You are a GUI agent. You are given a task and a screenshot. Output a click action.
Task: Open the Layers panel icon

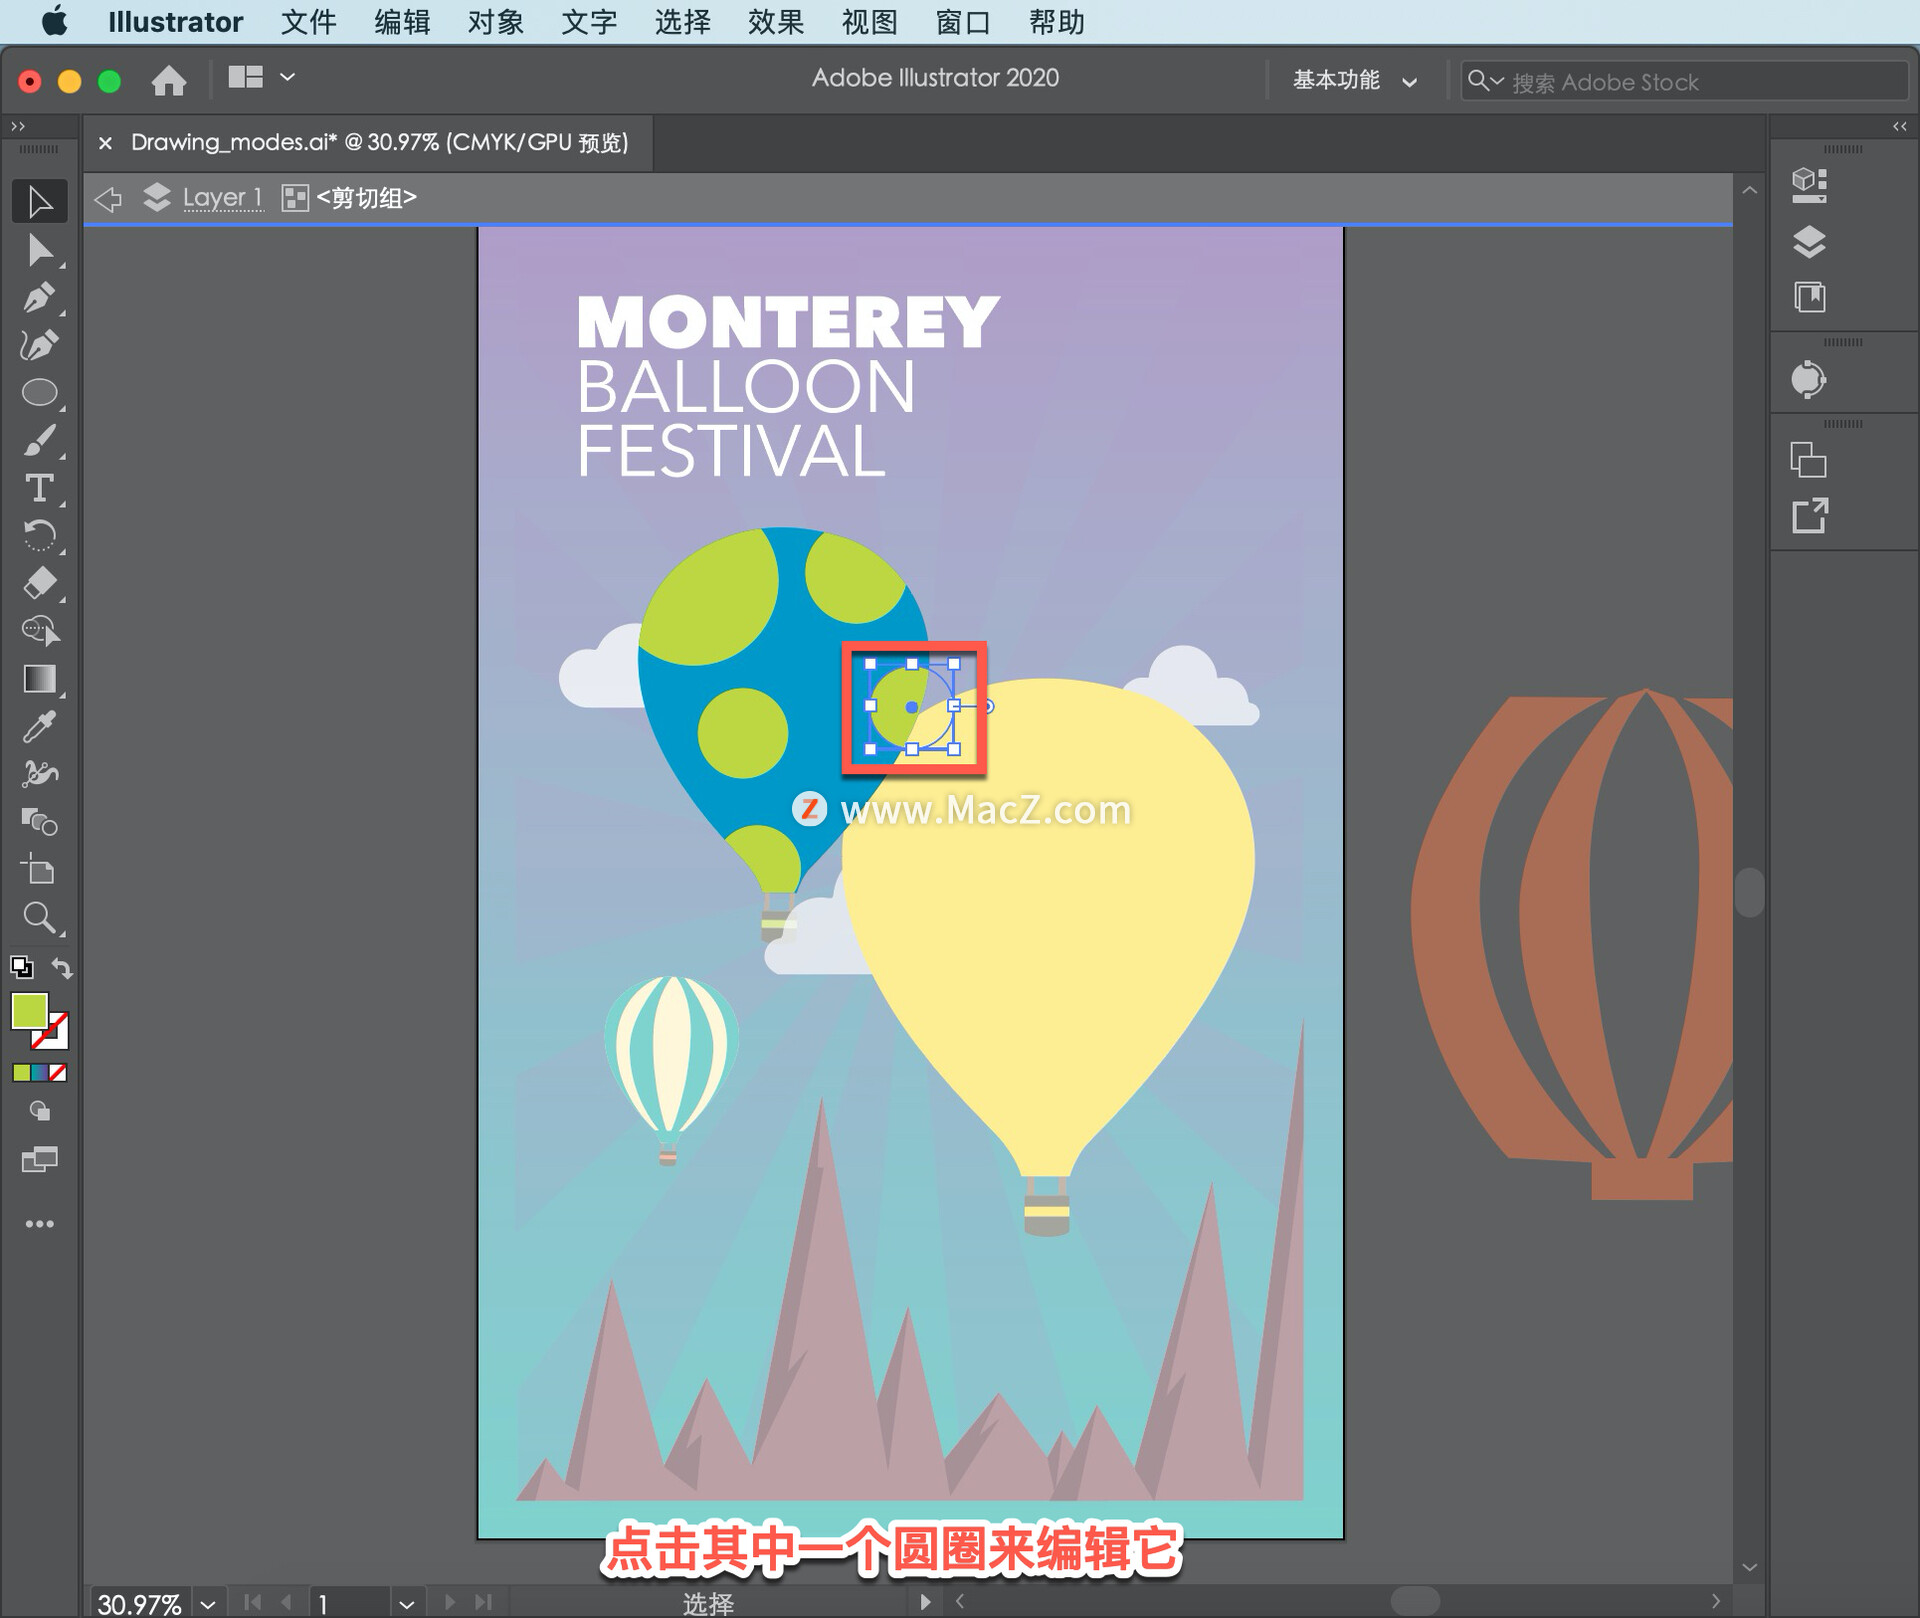click(x=1808, y=241)
